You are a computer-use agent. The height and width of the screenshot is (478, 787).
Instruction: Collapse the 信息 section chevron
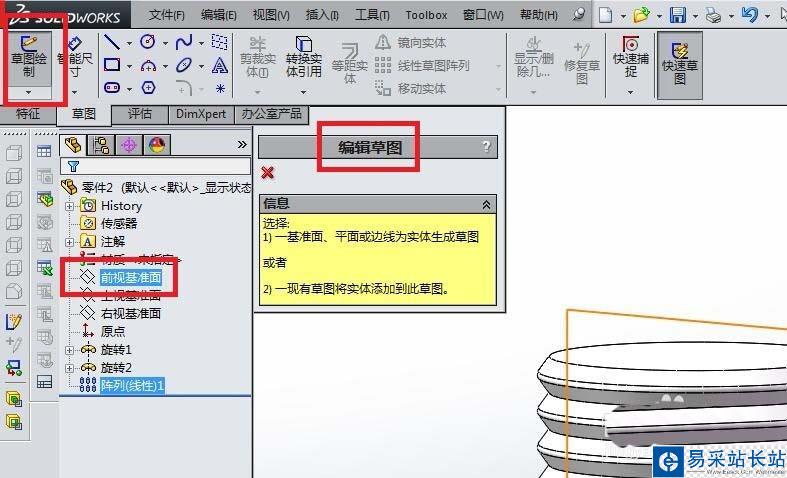[x=486, y=204]
